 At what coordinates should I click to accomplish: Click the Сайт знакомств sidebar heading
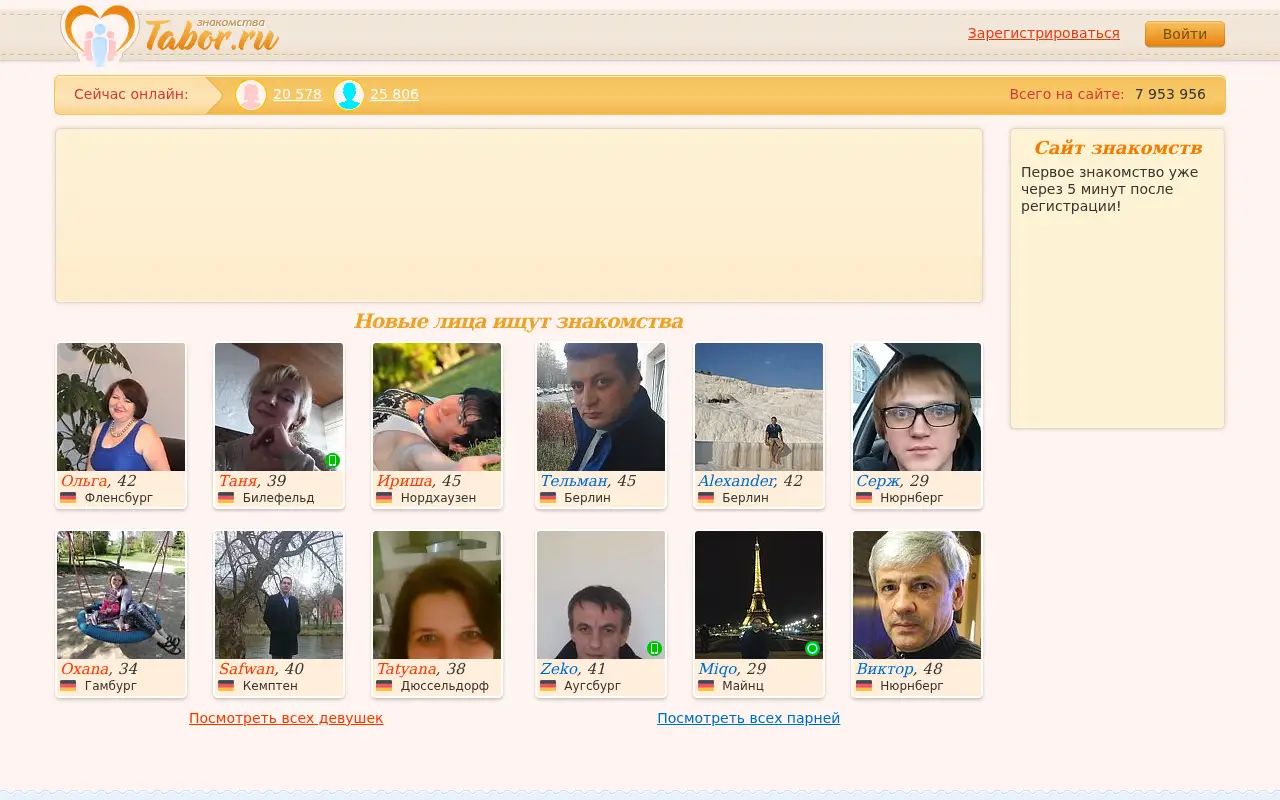click(x=1118, y=148)
